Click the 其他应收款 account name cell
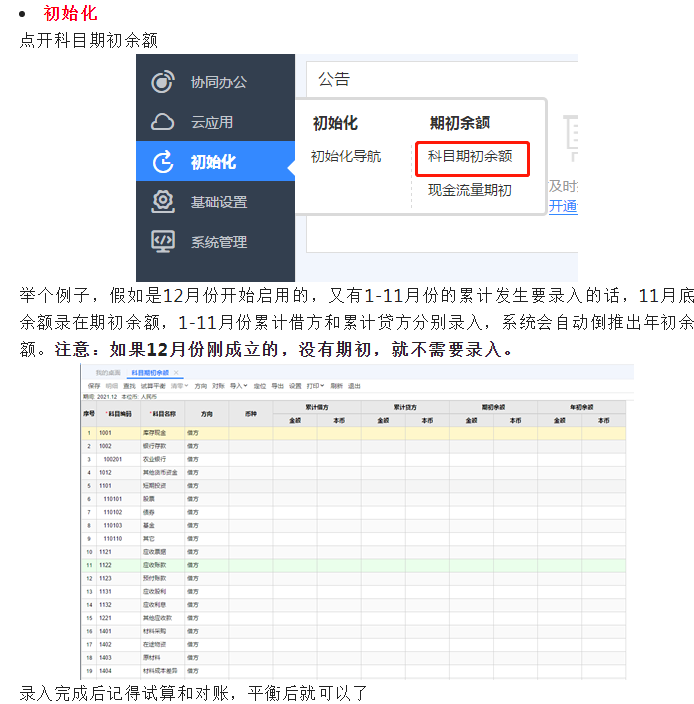The width and height of the screenshot is (694, 704). click(x=163, y=618)
